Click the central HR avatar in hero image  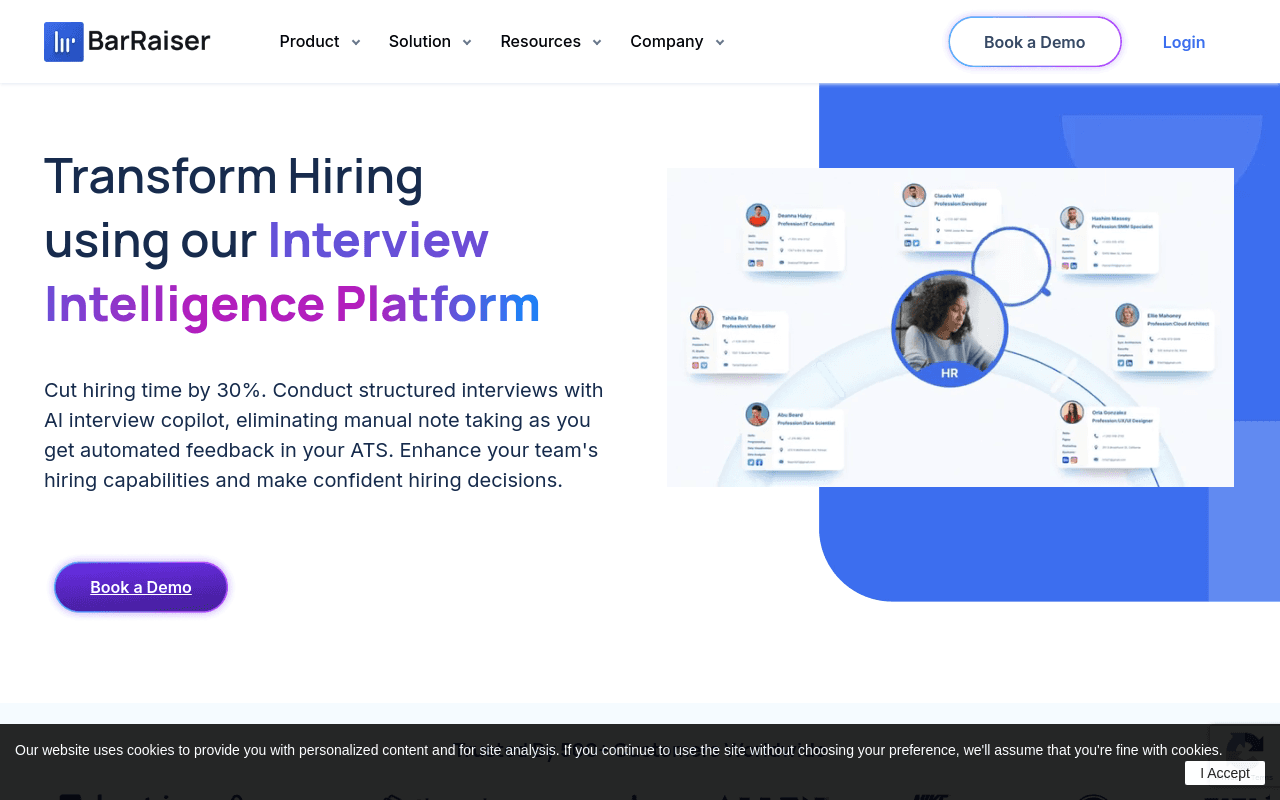point(949,328)
